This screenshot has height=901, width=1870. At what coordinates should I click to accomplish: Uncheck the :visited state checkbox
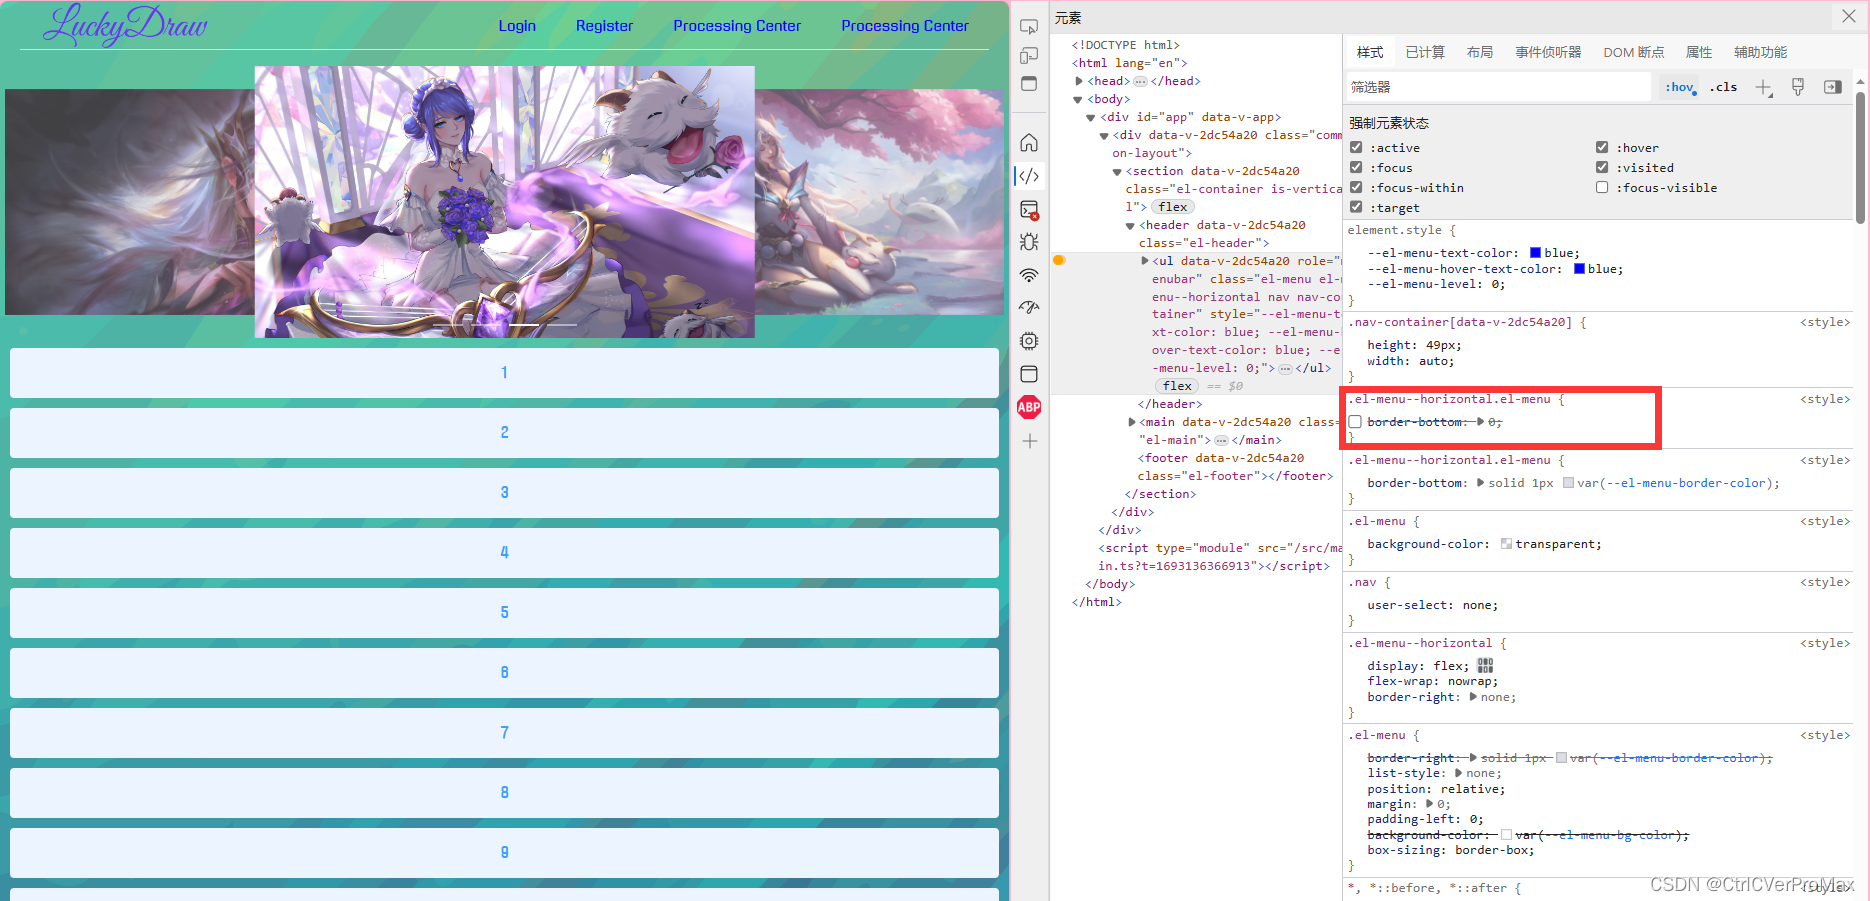(x=1602, y=167)
